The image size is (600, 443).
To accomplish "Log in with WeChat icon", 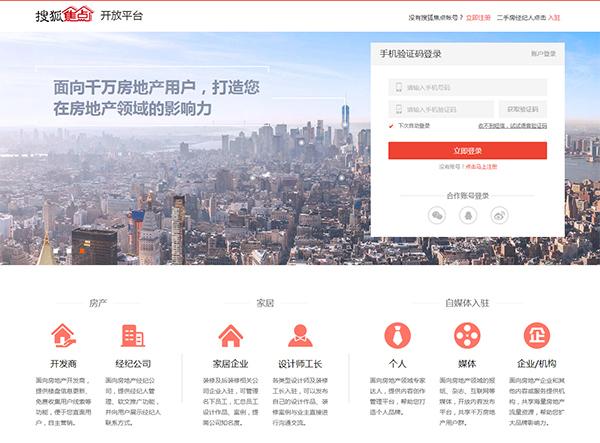I will click(436, 215).
